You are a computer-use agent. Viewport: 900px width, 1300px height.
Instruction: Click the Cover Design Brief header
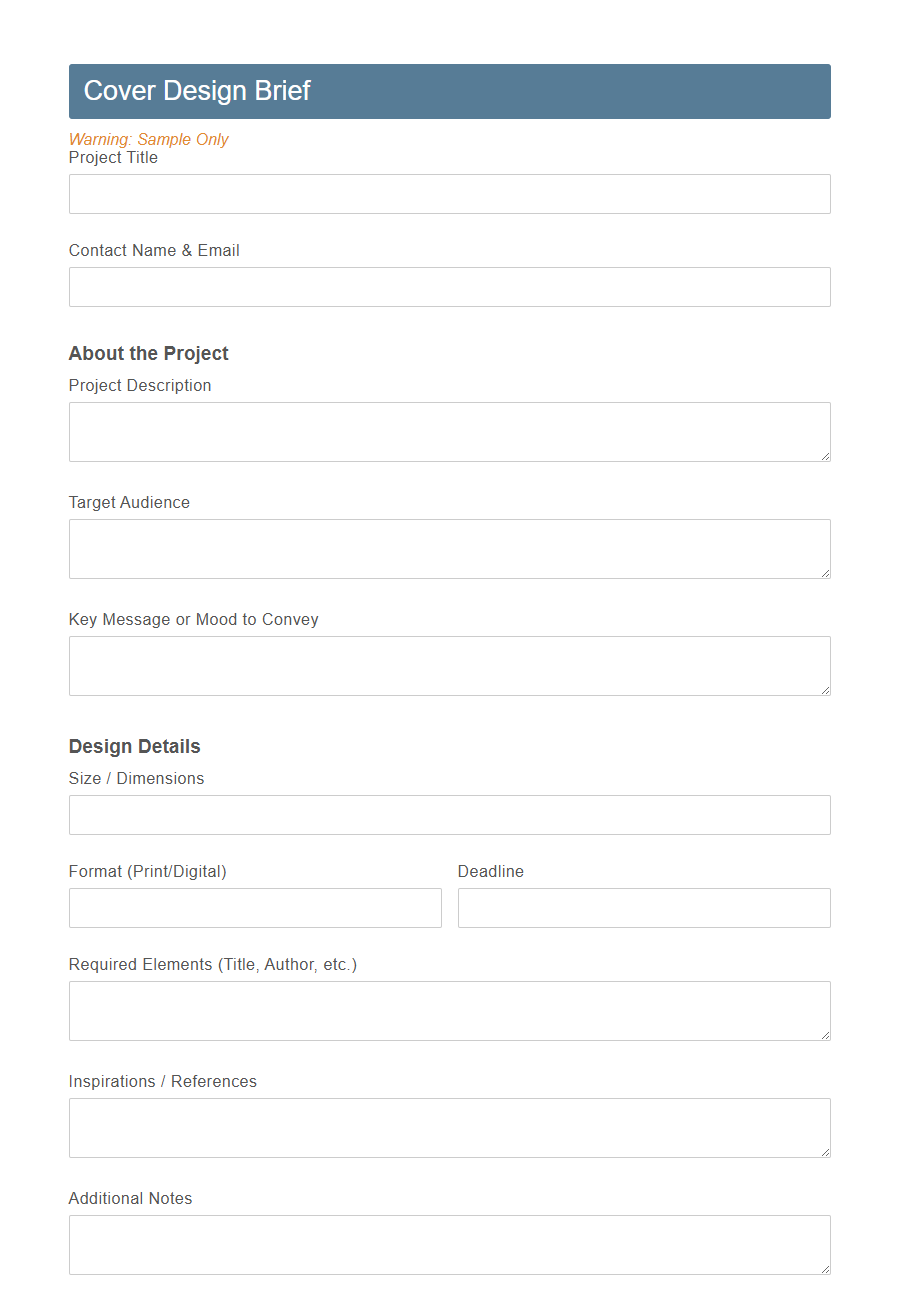point(196,90)
